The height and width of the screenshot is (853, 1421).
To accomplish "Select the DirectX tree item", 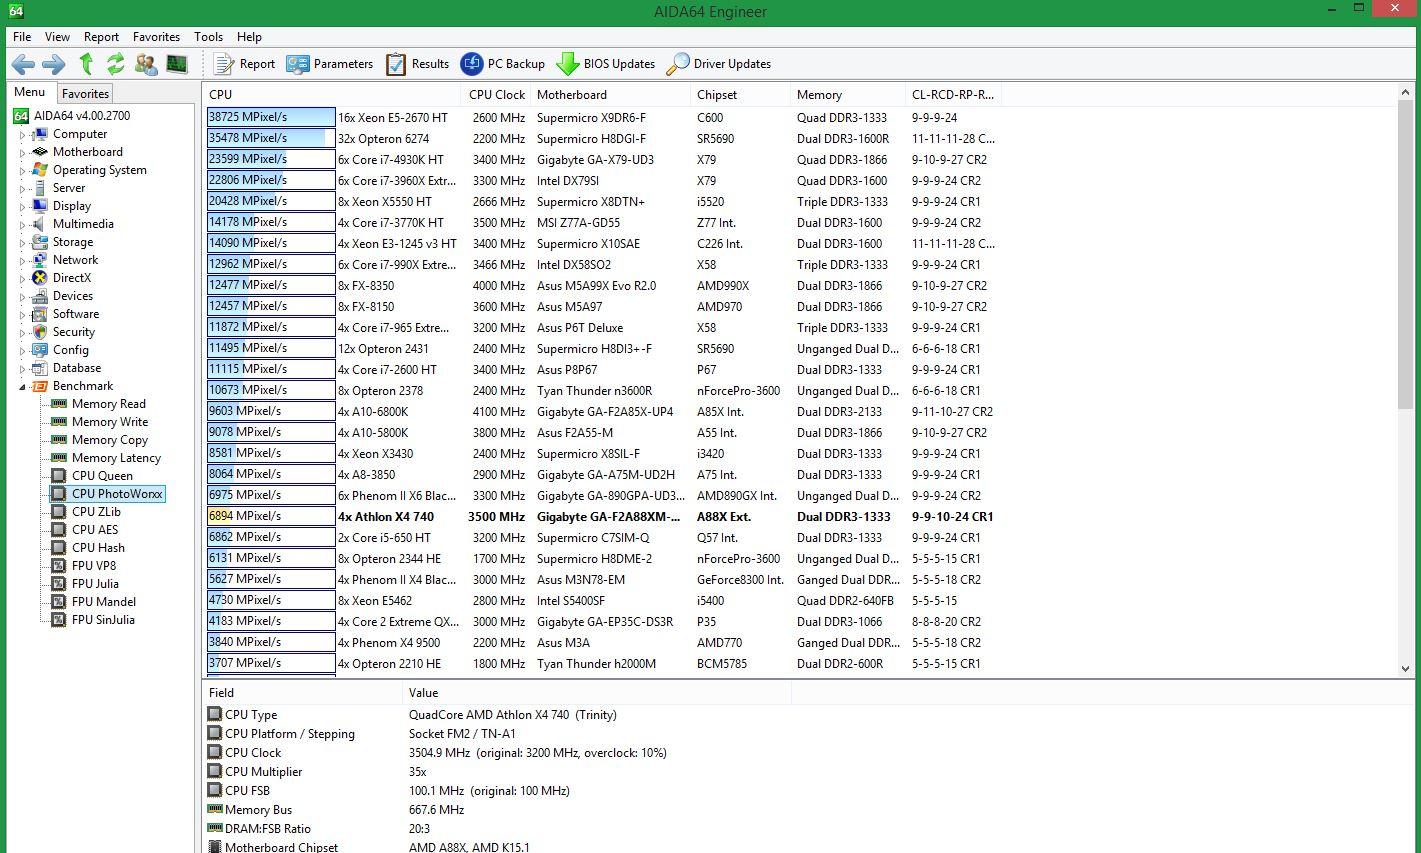I will 72,278.
